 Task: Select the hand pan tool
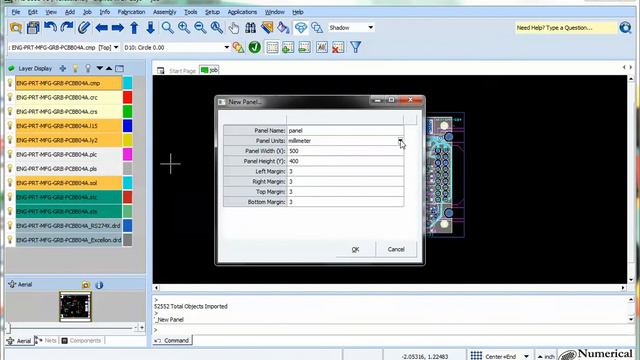(x=234, y=28)
